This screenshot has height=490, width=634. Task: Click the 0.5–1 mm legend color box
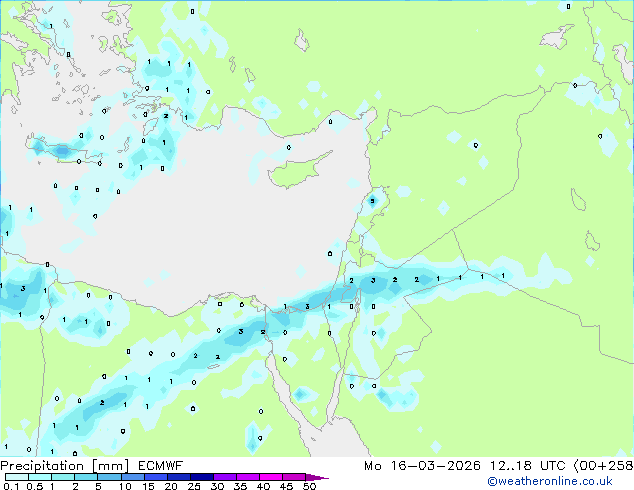[40, 477]
